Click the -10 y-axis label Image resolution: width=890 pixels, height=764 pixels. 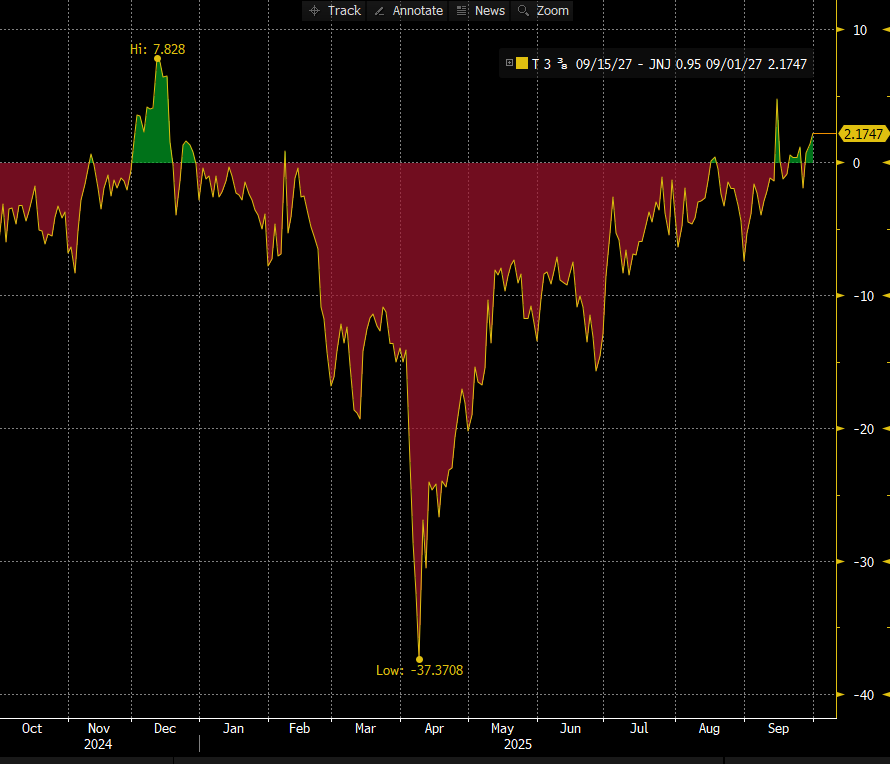[x=863, y=296]
